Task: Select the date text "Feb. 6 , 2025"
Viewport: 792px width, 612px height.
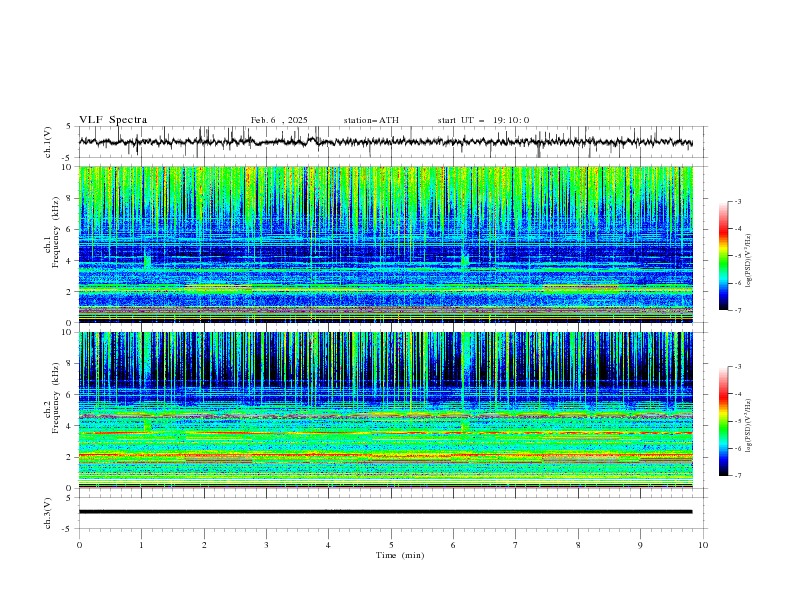Action: (279, 120)
